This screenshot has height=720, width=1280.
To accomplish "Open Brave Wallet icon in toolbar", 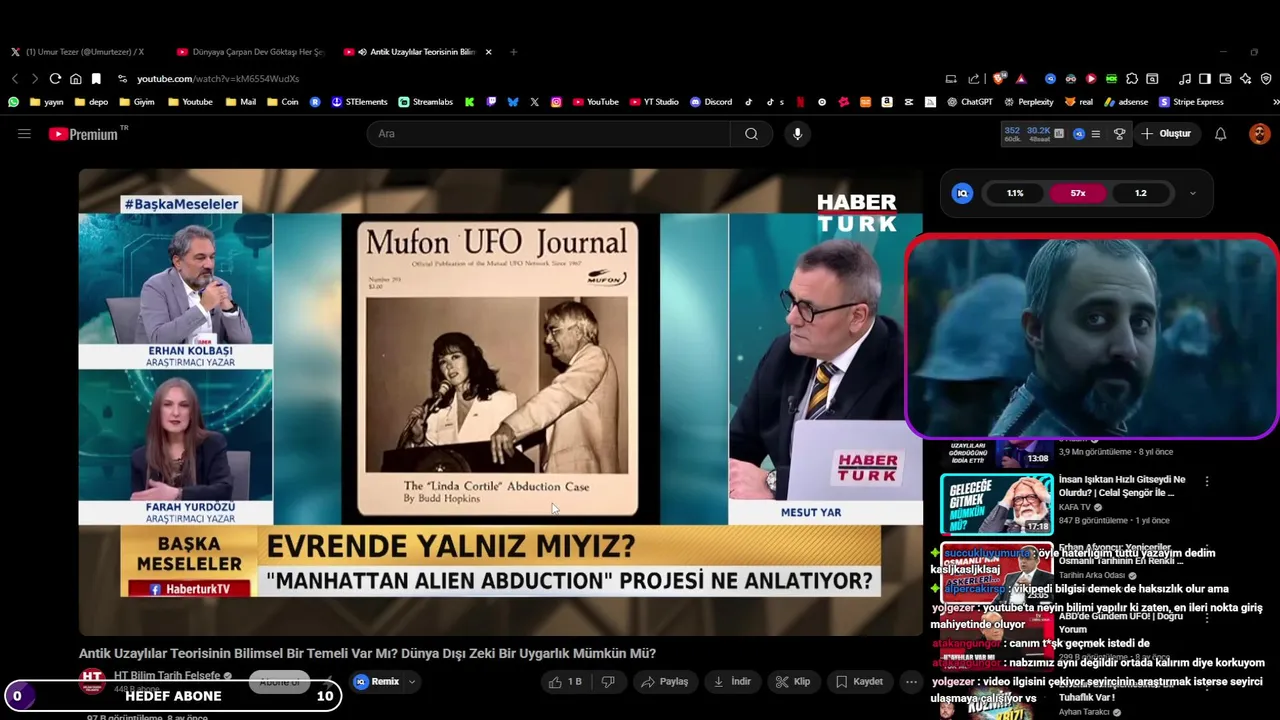I will point(1225,78).
